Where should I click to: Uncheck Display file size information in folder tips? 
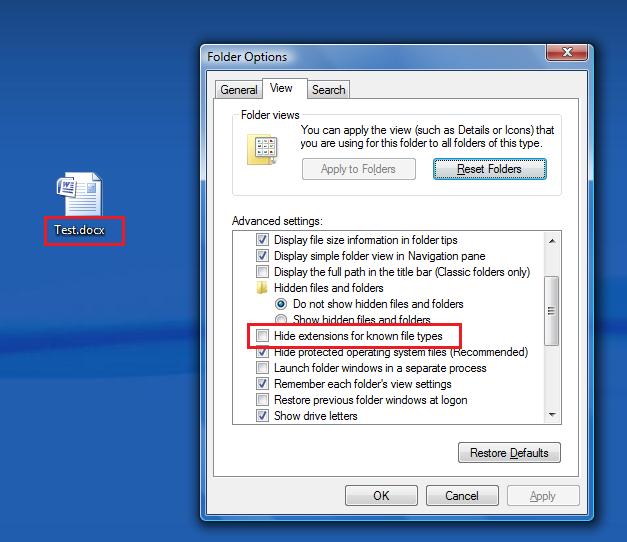point(262,240)
